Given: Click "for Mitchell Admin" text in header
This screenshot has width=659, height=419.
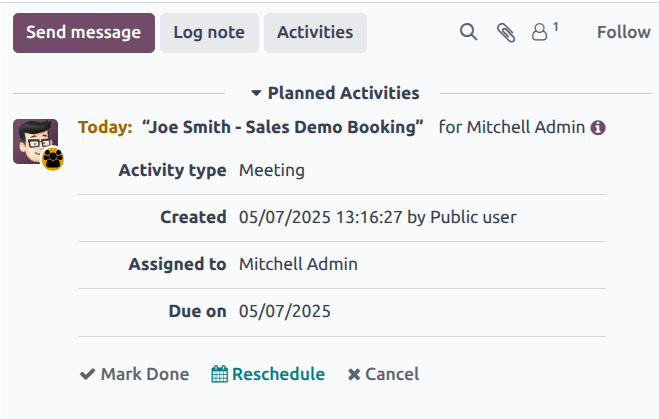Looking at the screenshot, I should tap(511, 127).
